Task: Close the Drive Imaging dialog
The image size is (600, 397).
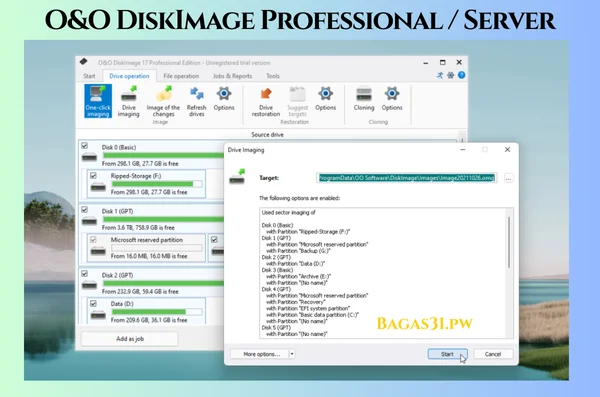Action: point(507,150)
